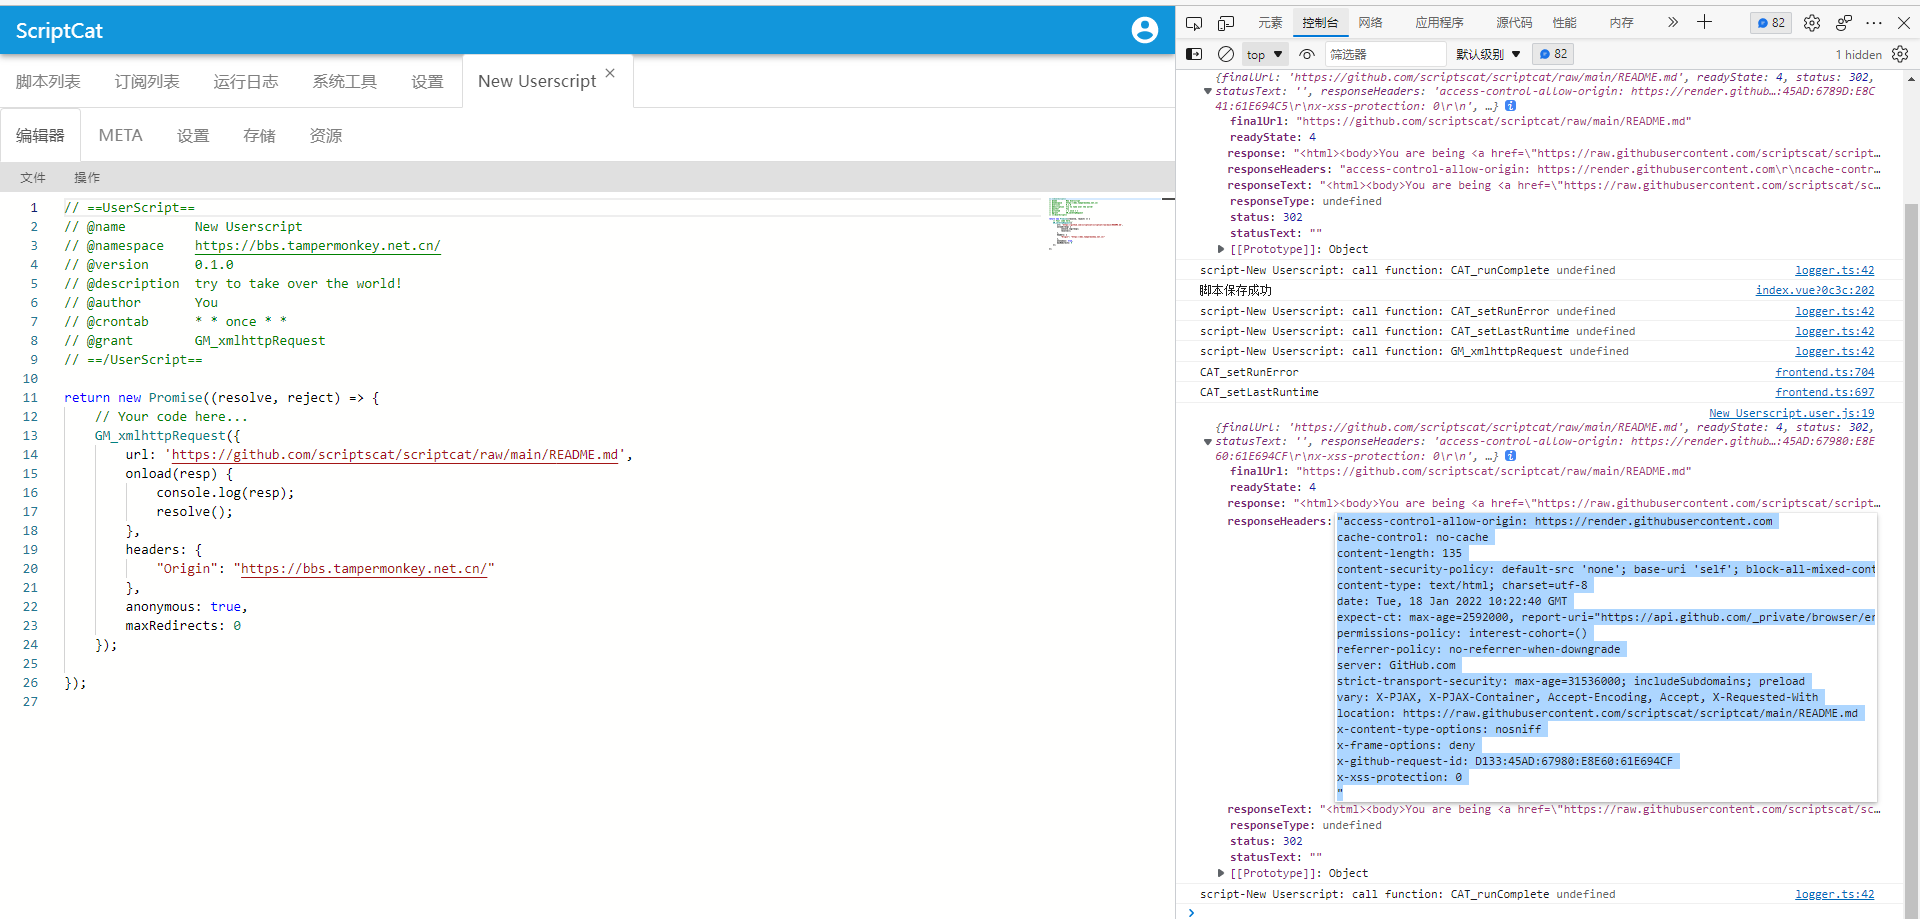This screenshot has width=1920, height=919.
Task: Open the 订阅列表 navigation tab
Action: 147,81
